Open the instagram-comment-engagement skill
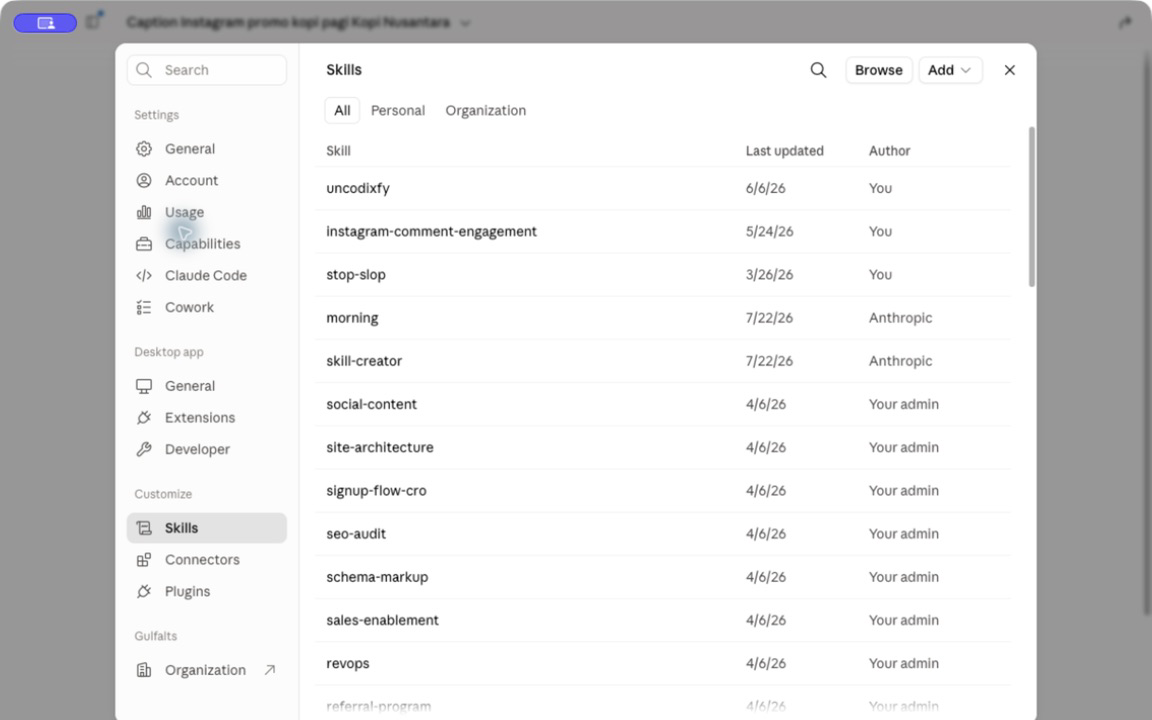 coord(663,231)
